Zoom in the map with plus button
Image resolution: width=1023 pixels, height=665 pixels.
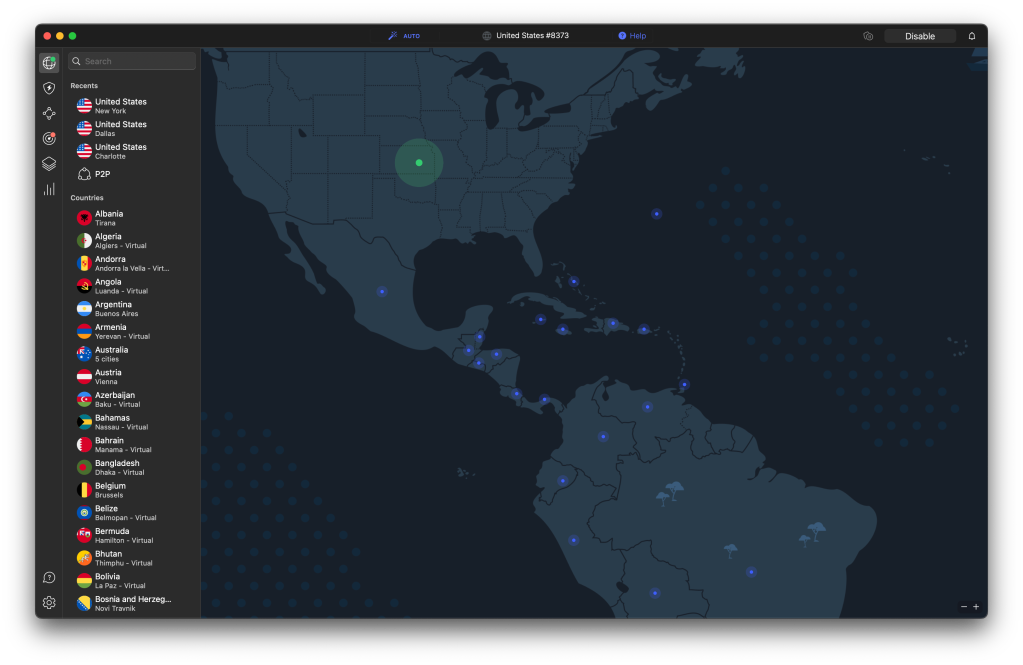[976, 607]
